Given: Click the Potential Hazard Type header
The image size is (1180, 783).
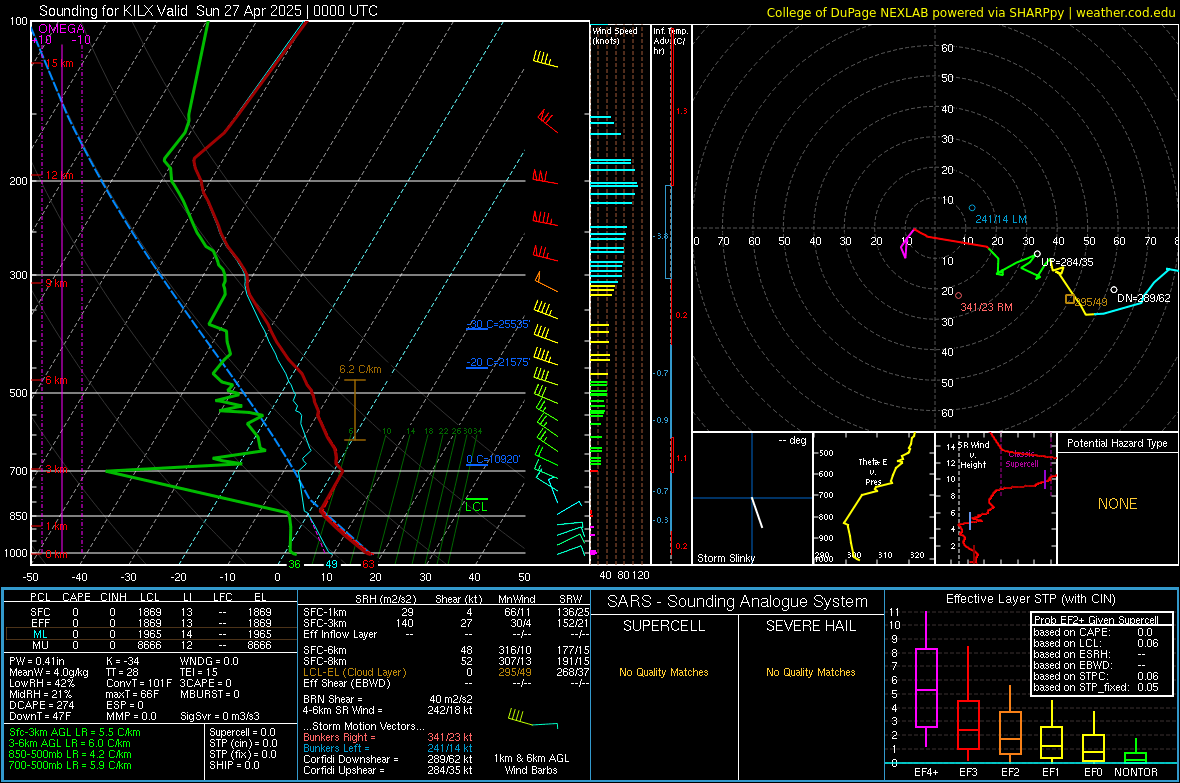Looking at the screenshot, I should tap(1118, 443).
